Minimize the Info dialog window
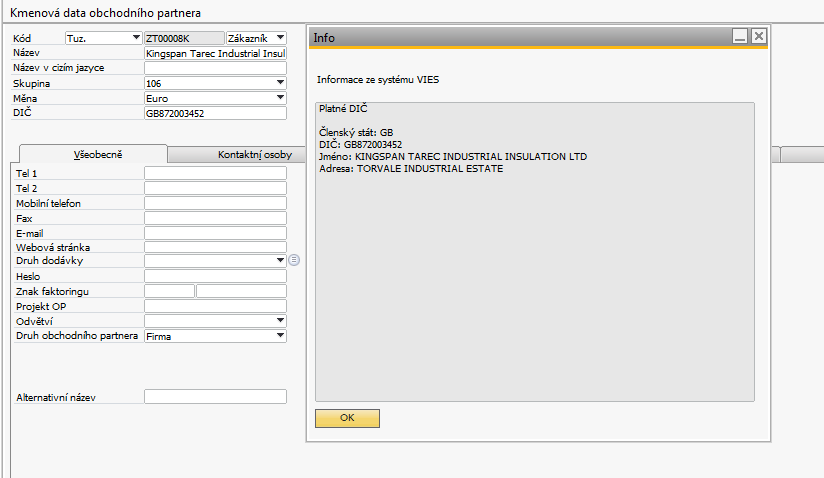Image resolution: width=824 pixels, height=478 pixels. (x=740, y=36)
